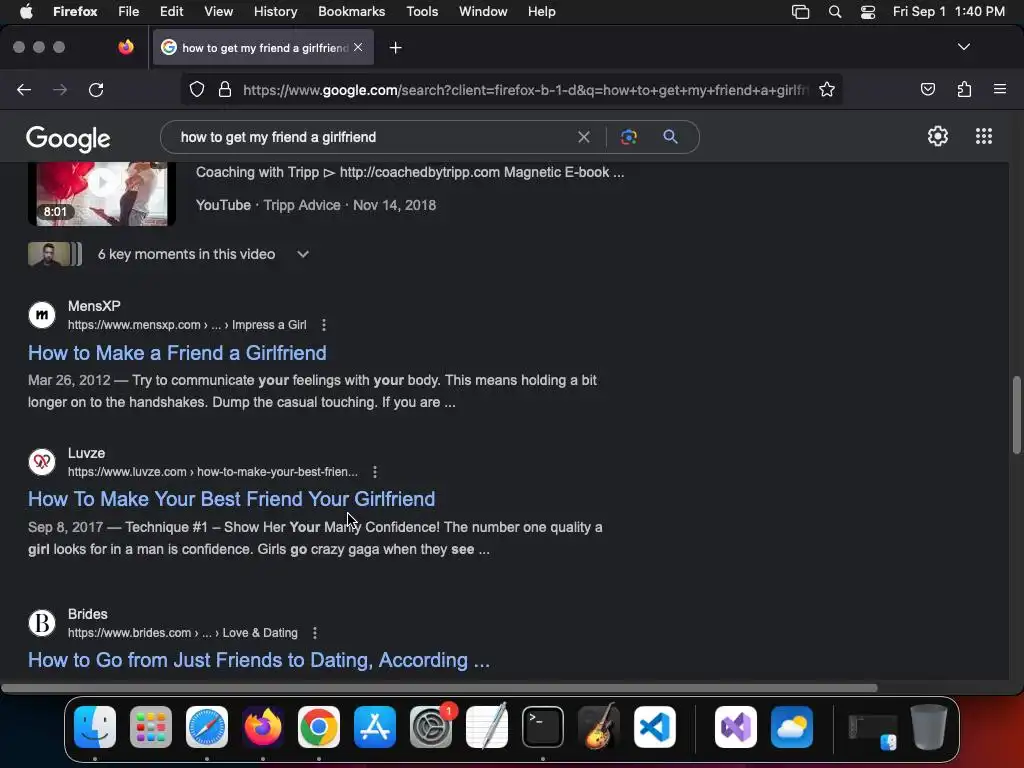
Task: Open Control Center in menu bar
Action: [867, 12]
